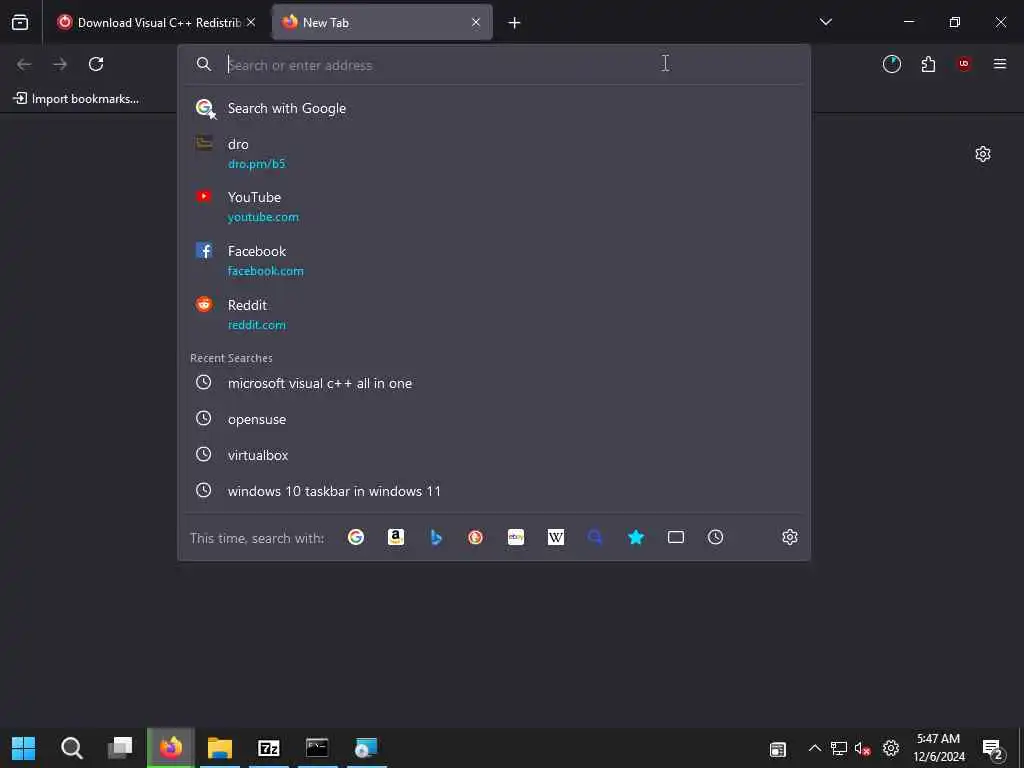The width and height of the screenshot is (1024, 768).
Task: Search this time with Google icon
Action: click(x=356, y=537)
